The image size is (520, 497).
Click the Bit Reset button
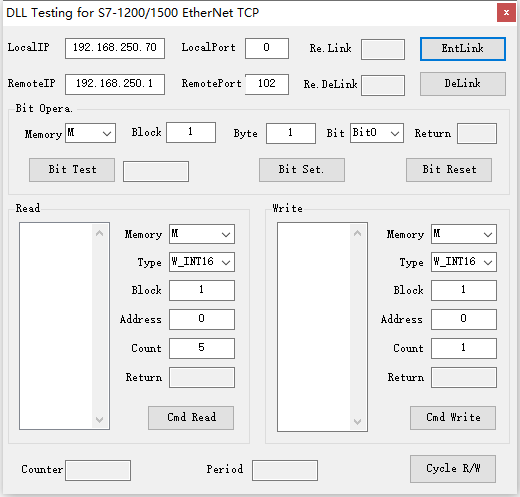pos(449,170)
